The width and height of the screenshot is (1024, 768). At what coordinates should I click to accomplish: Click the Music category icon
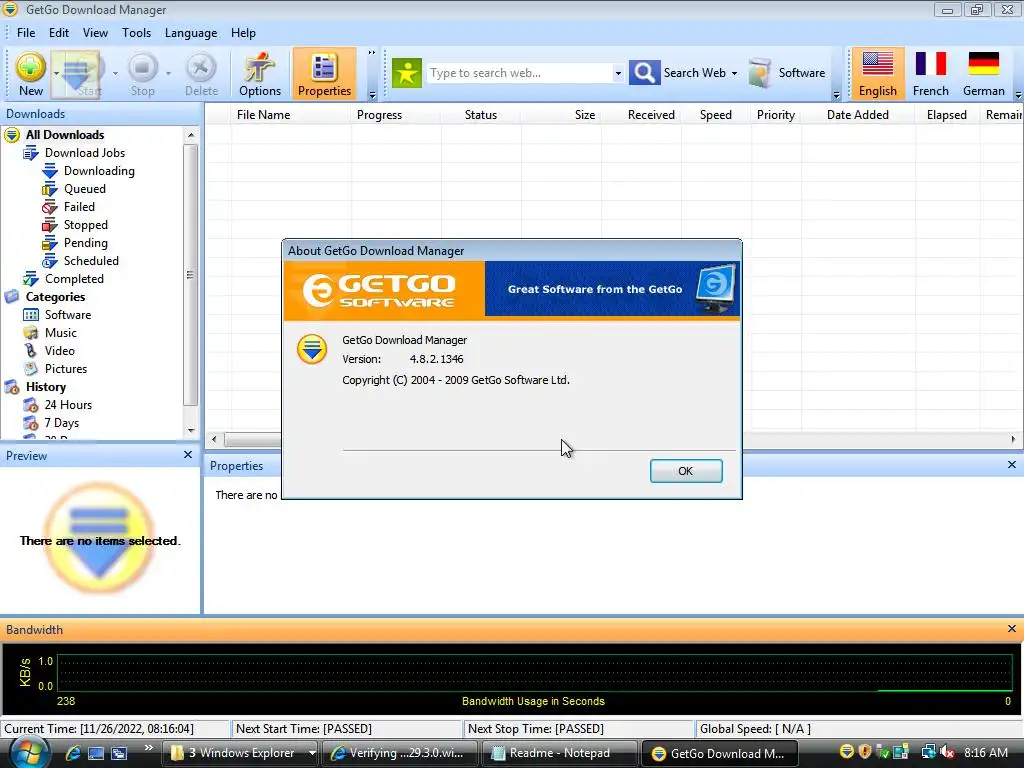31,333
